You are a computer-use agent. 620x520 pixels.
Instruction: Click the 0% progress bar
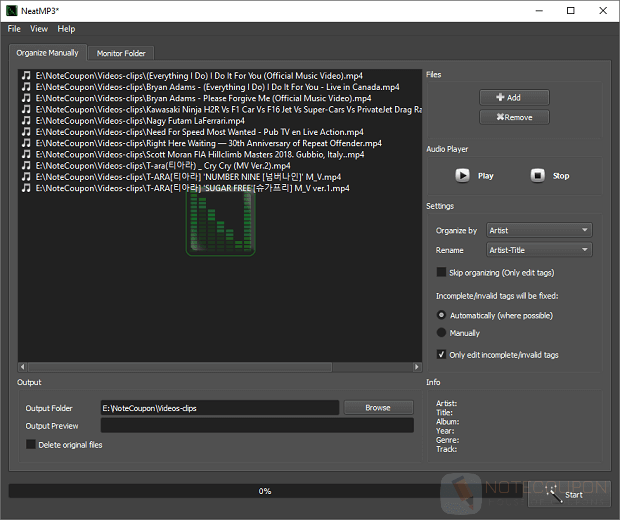[x=265, y=491]
